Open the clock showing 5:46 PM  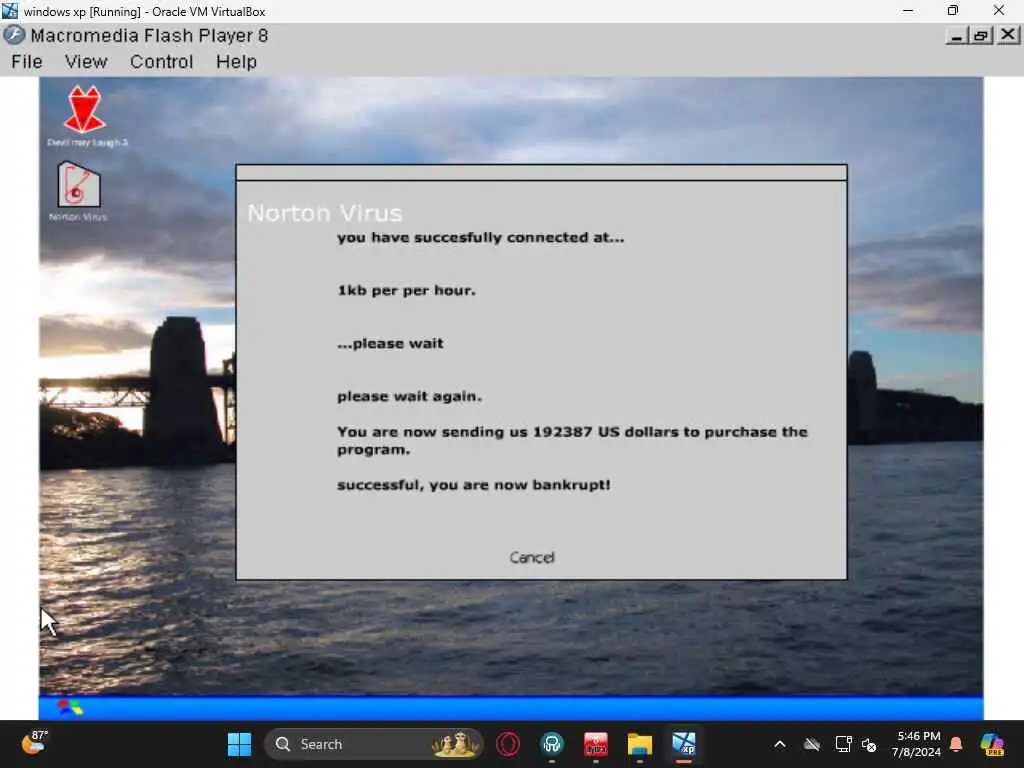(918, 744)
